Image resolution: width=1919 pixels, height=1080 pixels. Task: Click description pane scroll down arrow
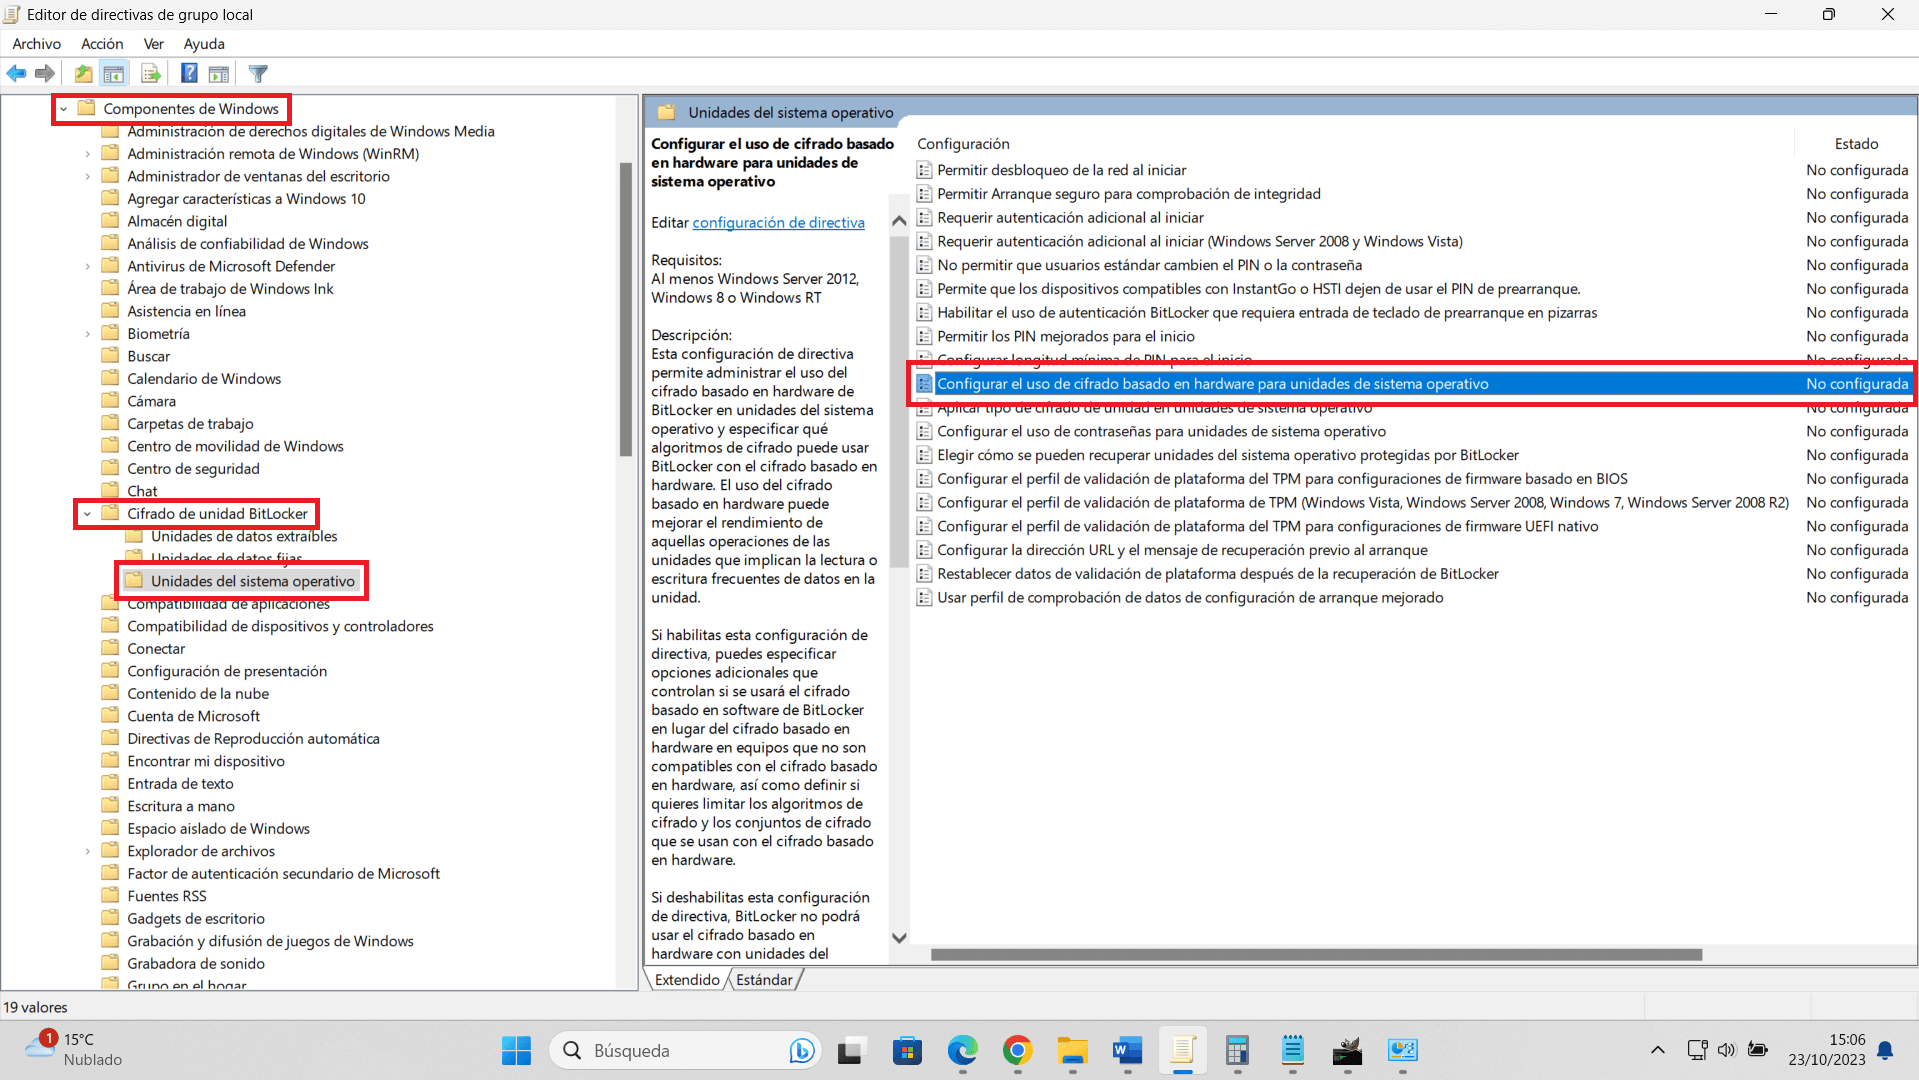(x=899, y=938)
